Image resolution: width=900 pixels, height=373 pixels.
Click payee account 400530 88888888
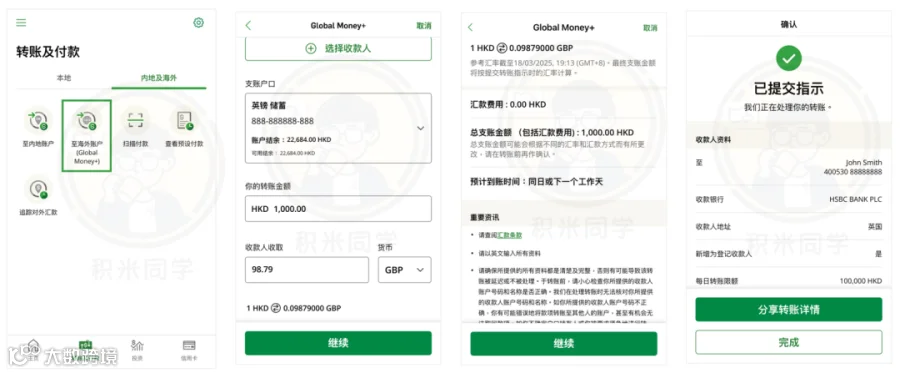(x=853, y=172)
